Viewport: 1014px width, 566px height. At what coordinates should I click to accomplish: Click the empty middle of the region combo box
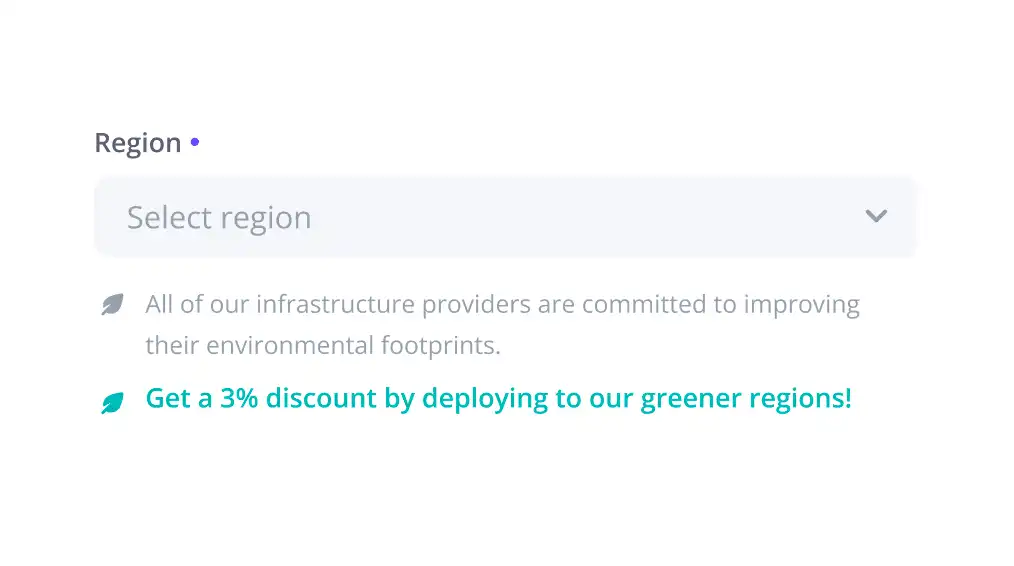pos(582,217)
